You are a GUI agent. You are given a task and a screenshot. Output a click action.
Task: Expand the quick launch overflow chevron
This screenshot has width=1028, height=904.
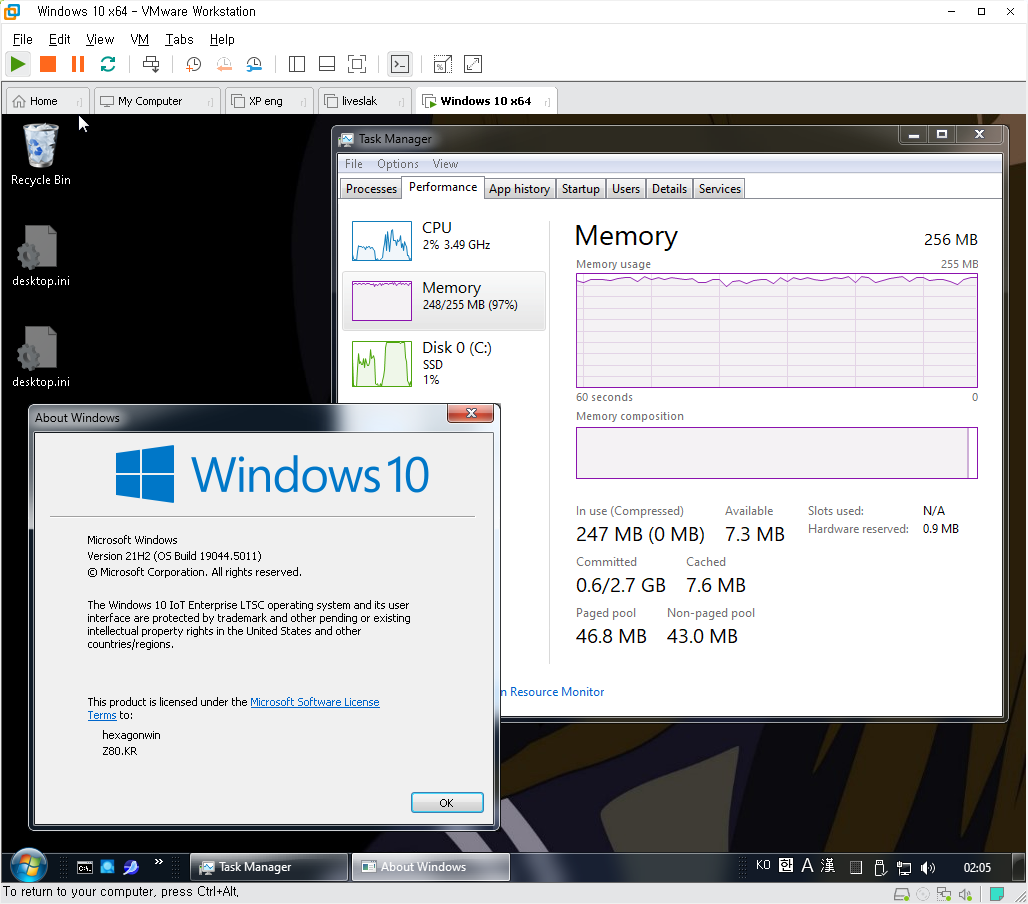tap(158, 862)
